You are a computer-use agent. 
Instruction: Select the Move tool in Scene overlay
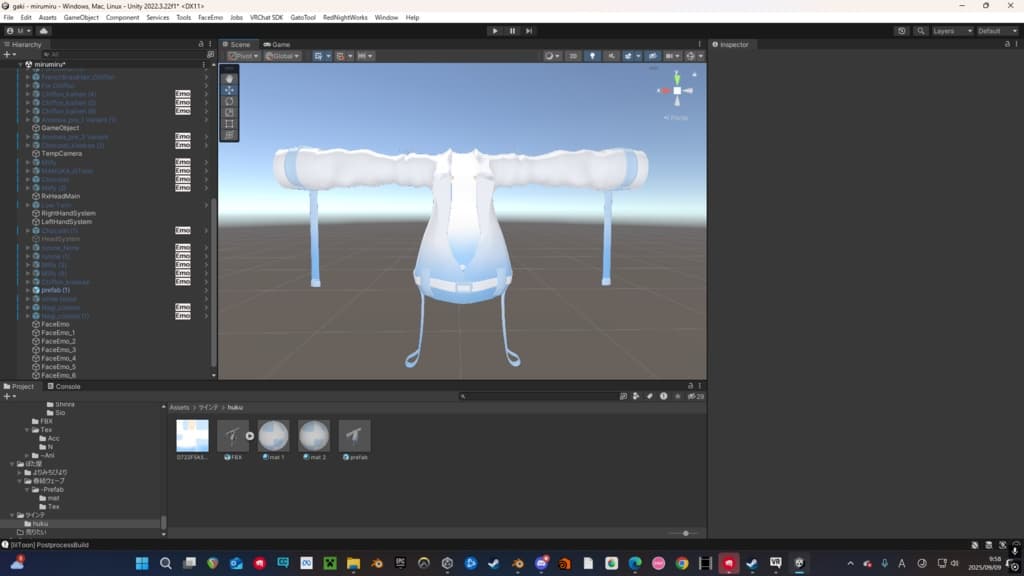[229, 90]
